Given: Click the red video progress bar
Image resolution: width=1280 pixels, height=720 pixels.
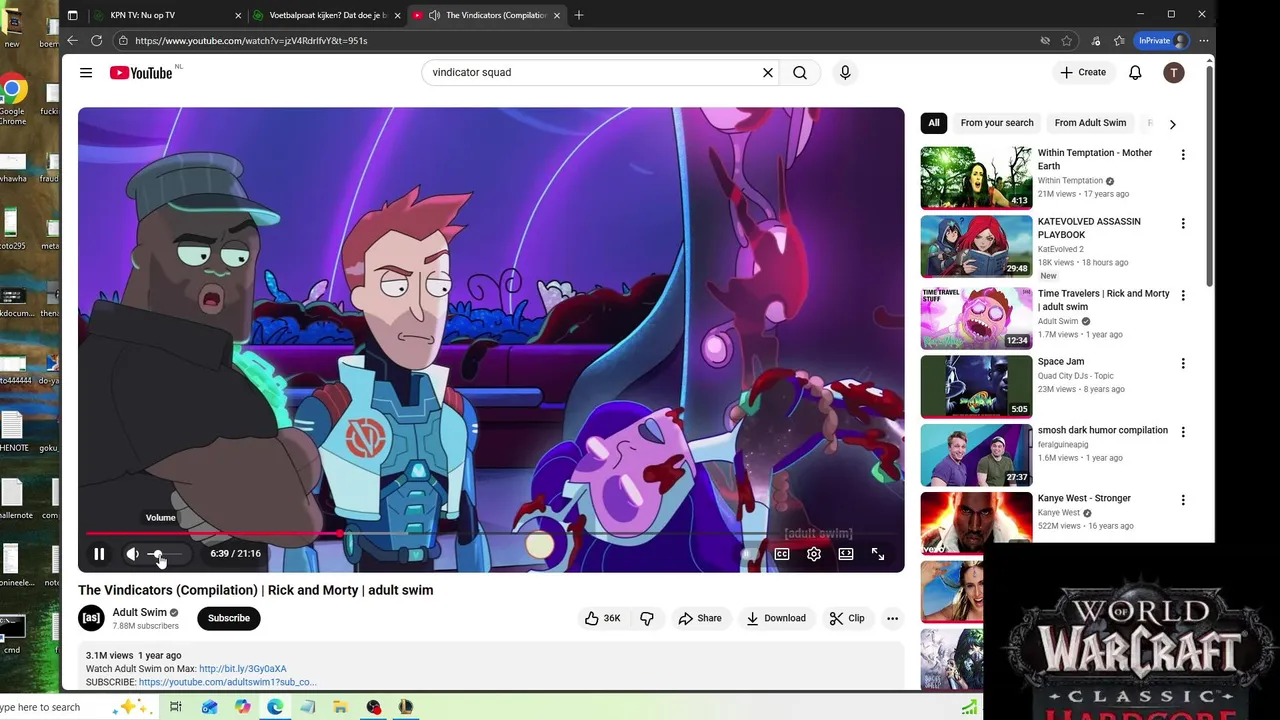Looking at the screenshot, I should click(x=214, y=534).
